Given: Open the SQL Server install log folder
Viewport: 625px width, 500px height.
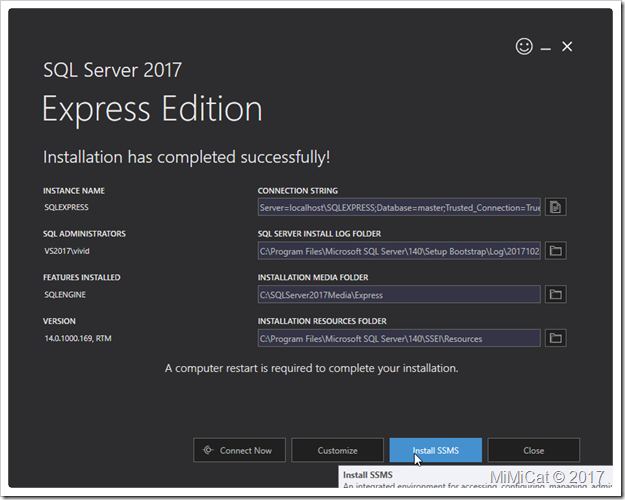Looking at the screenshot, I should pos(556,251).
